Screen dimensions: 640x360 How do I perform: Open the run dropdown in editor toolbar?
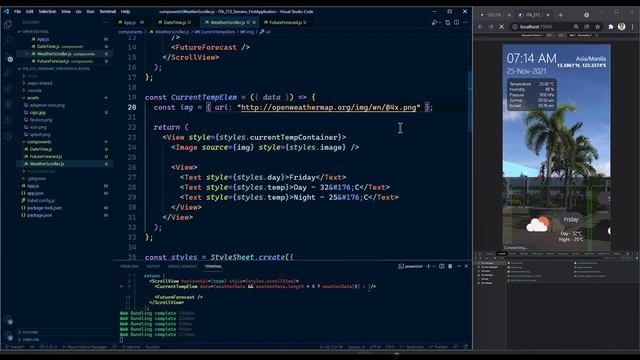[x=440, y=22]
